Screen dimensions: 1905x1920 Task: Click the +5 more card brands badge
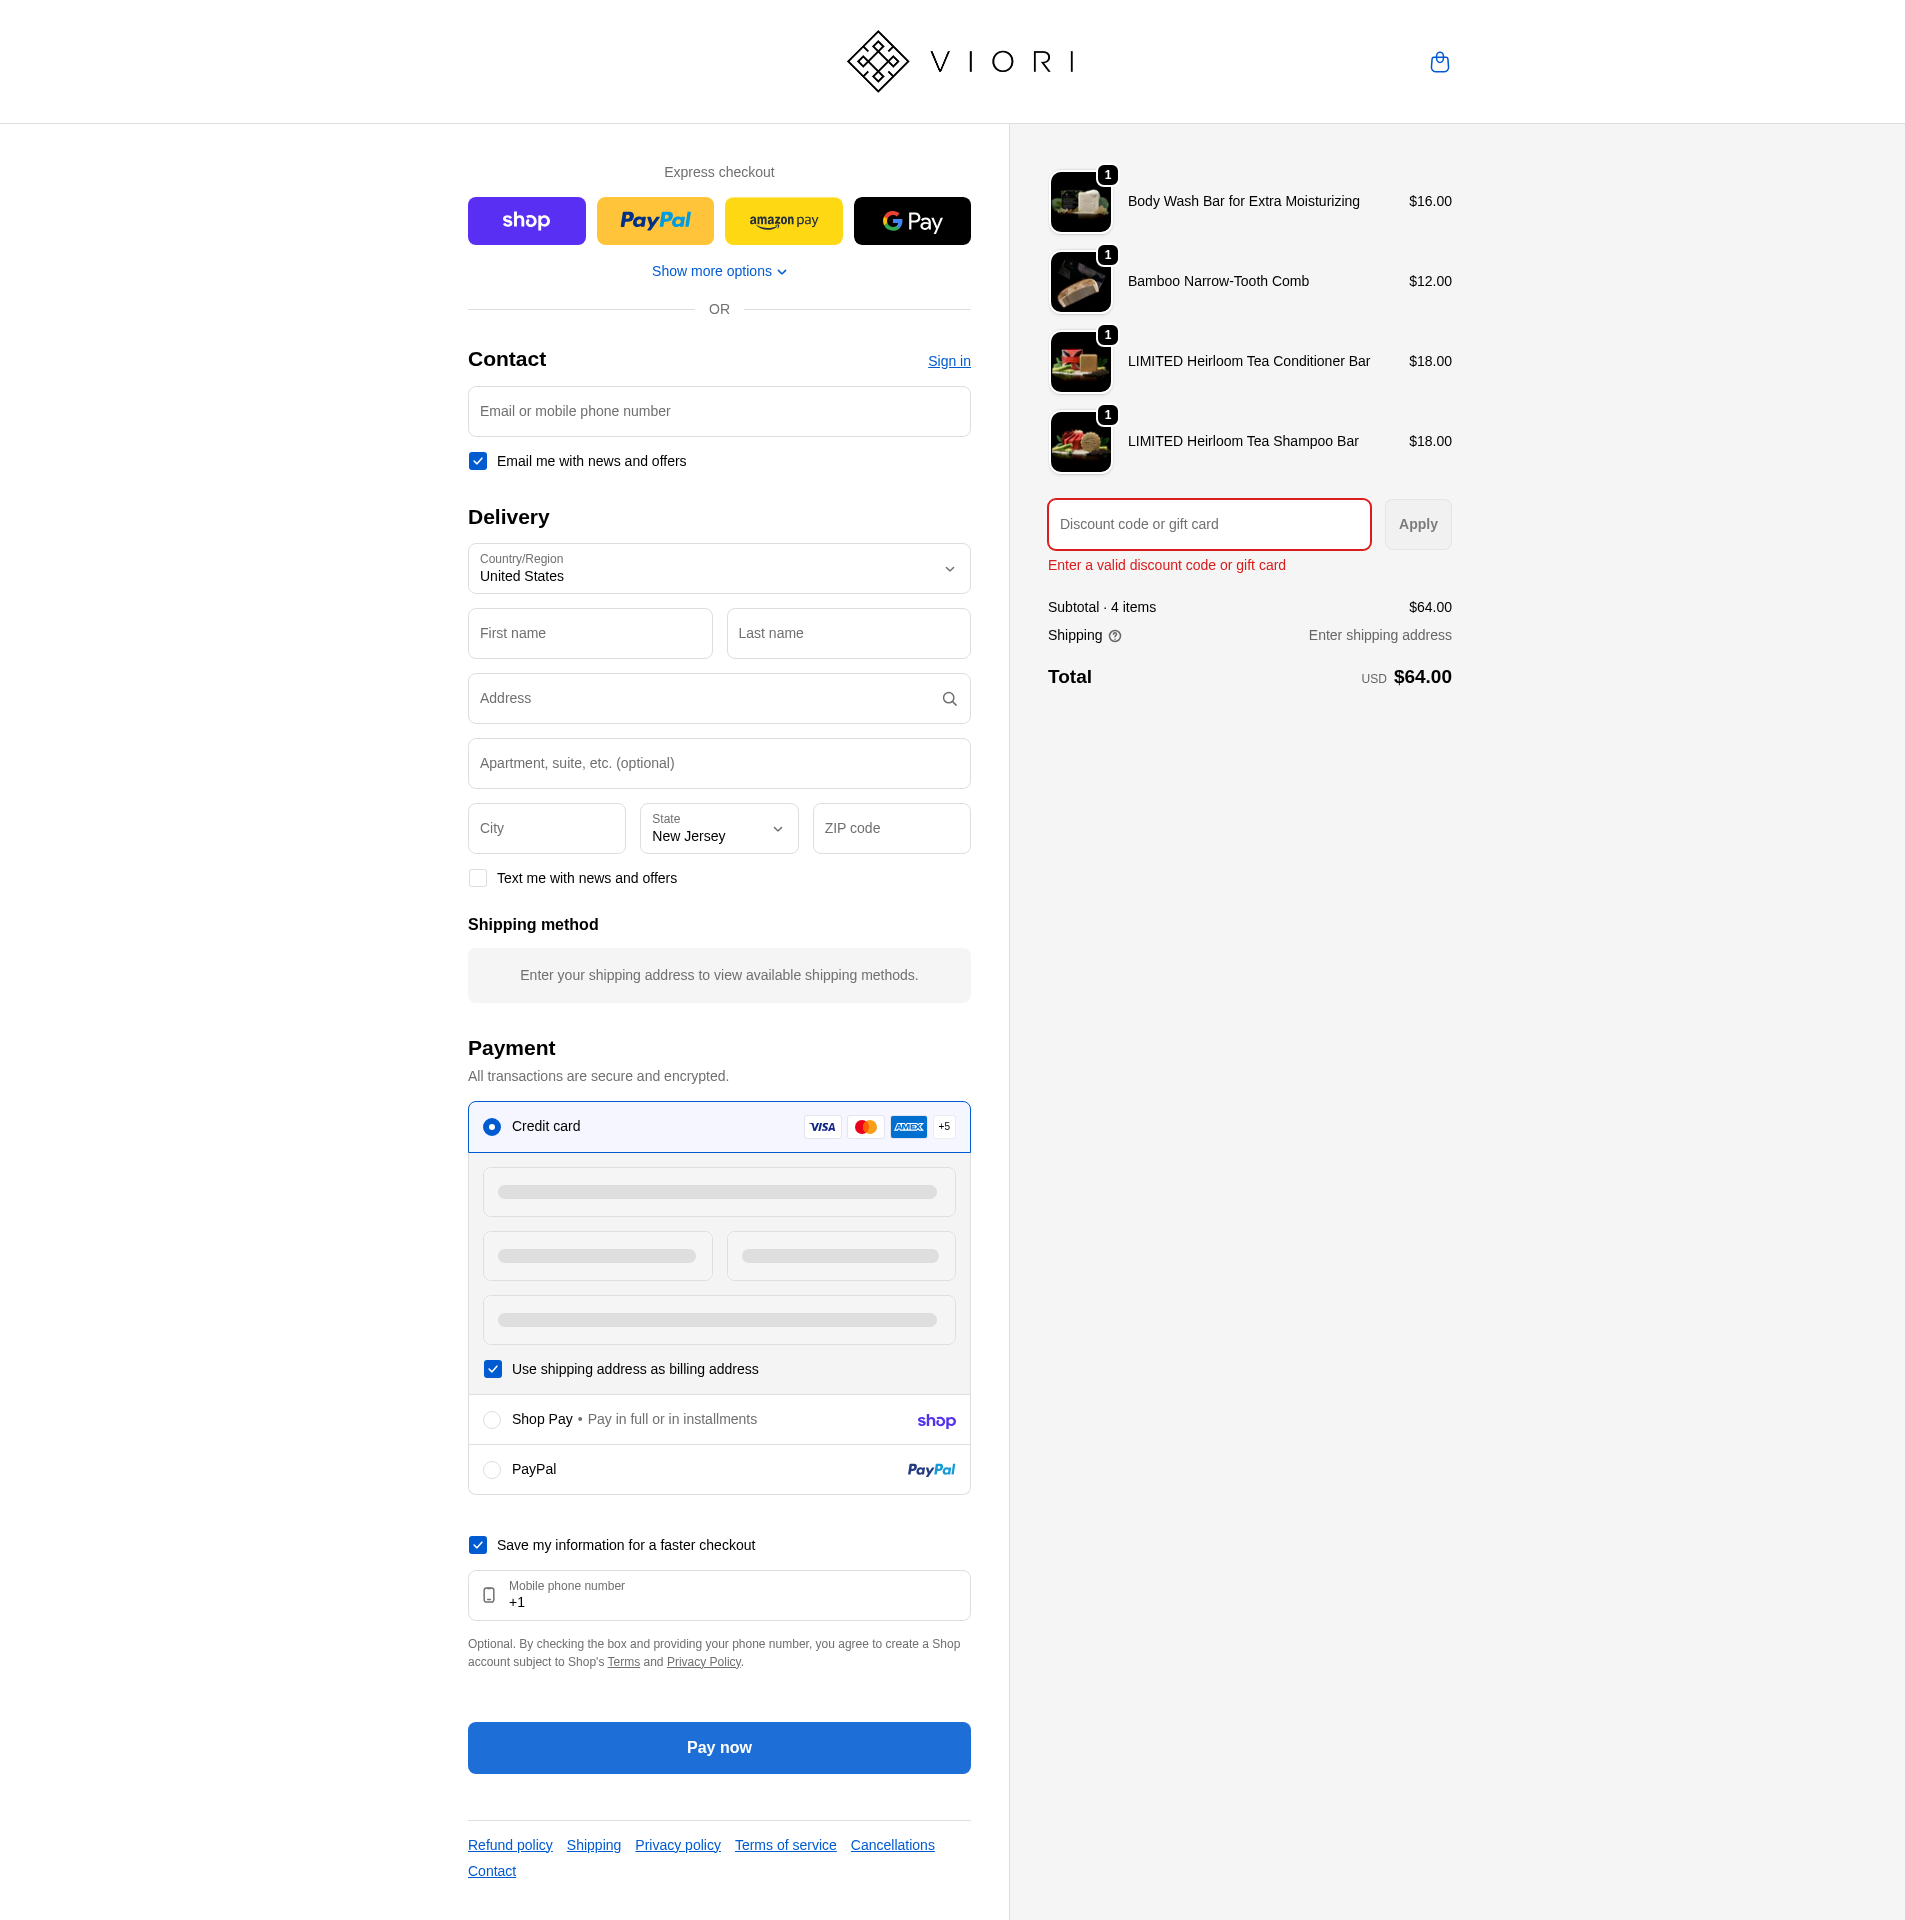click(x=944, y=1127)
